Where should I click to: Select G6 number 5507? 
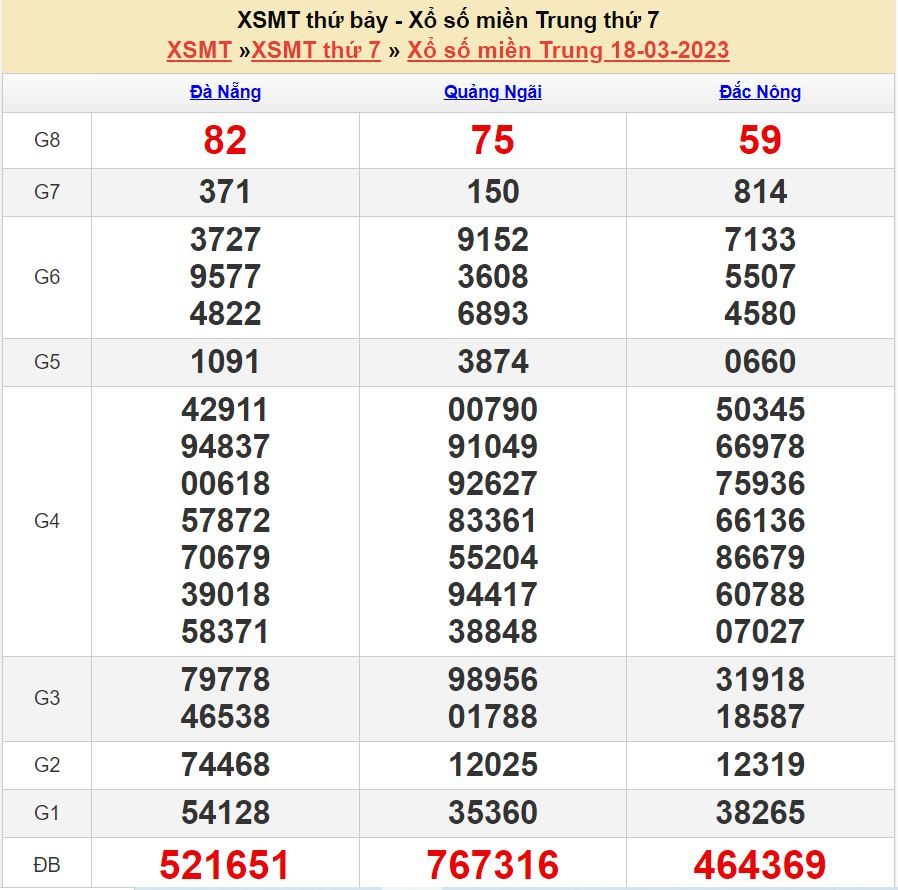pyautogui.click(x=760, y=277)
